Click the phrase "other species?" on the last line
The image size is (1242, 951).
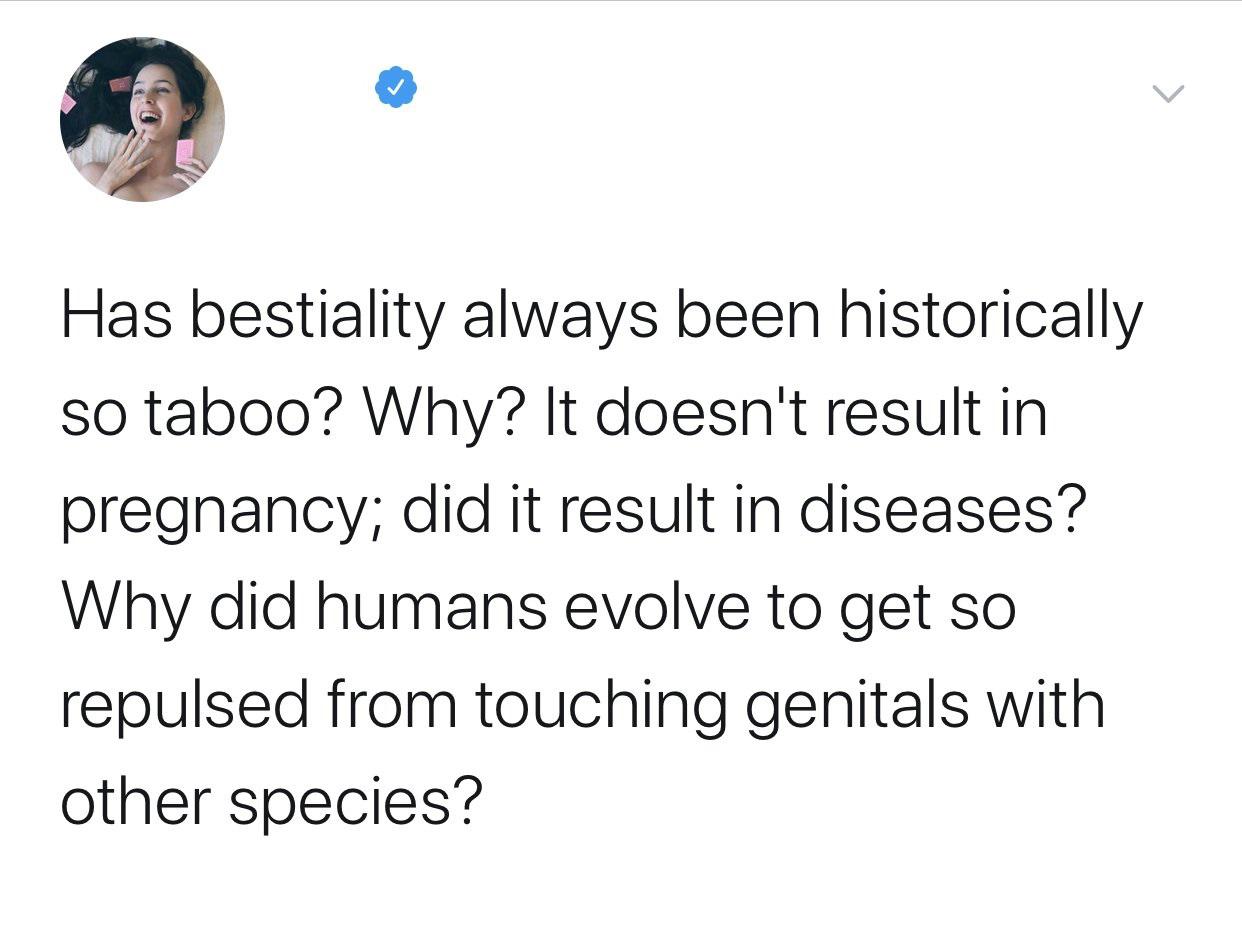click(x=271, y=803)
